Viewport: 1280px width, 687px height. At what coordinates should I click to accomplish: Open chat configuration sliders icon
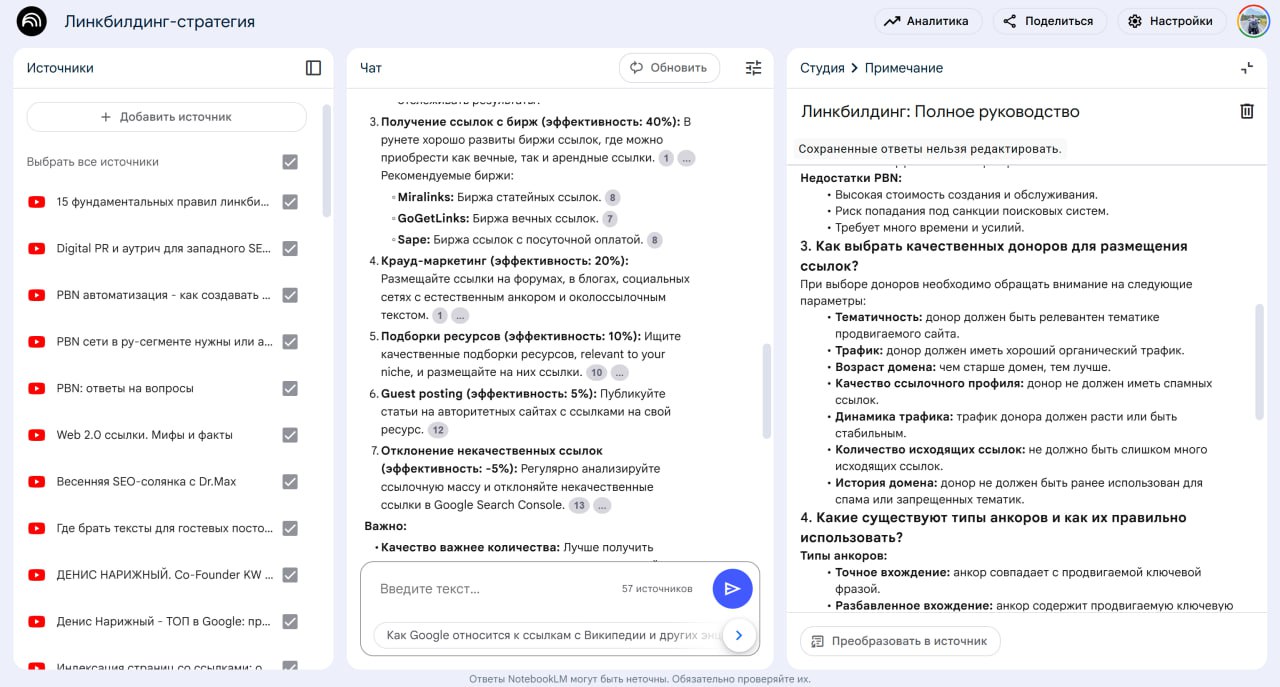[x=753, y=68]
